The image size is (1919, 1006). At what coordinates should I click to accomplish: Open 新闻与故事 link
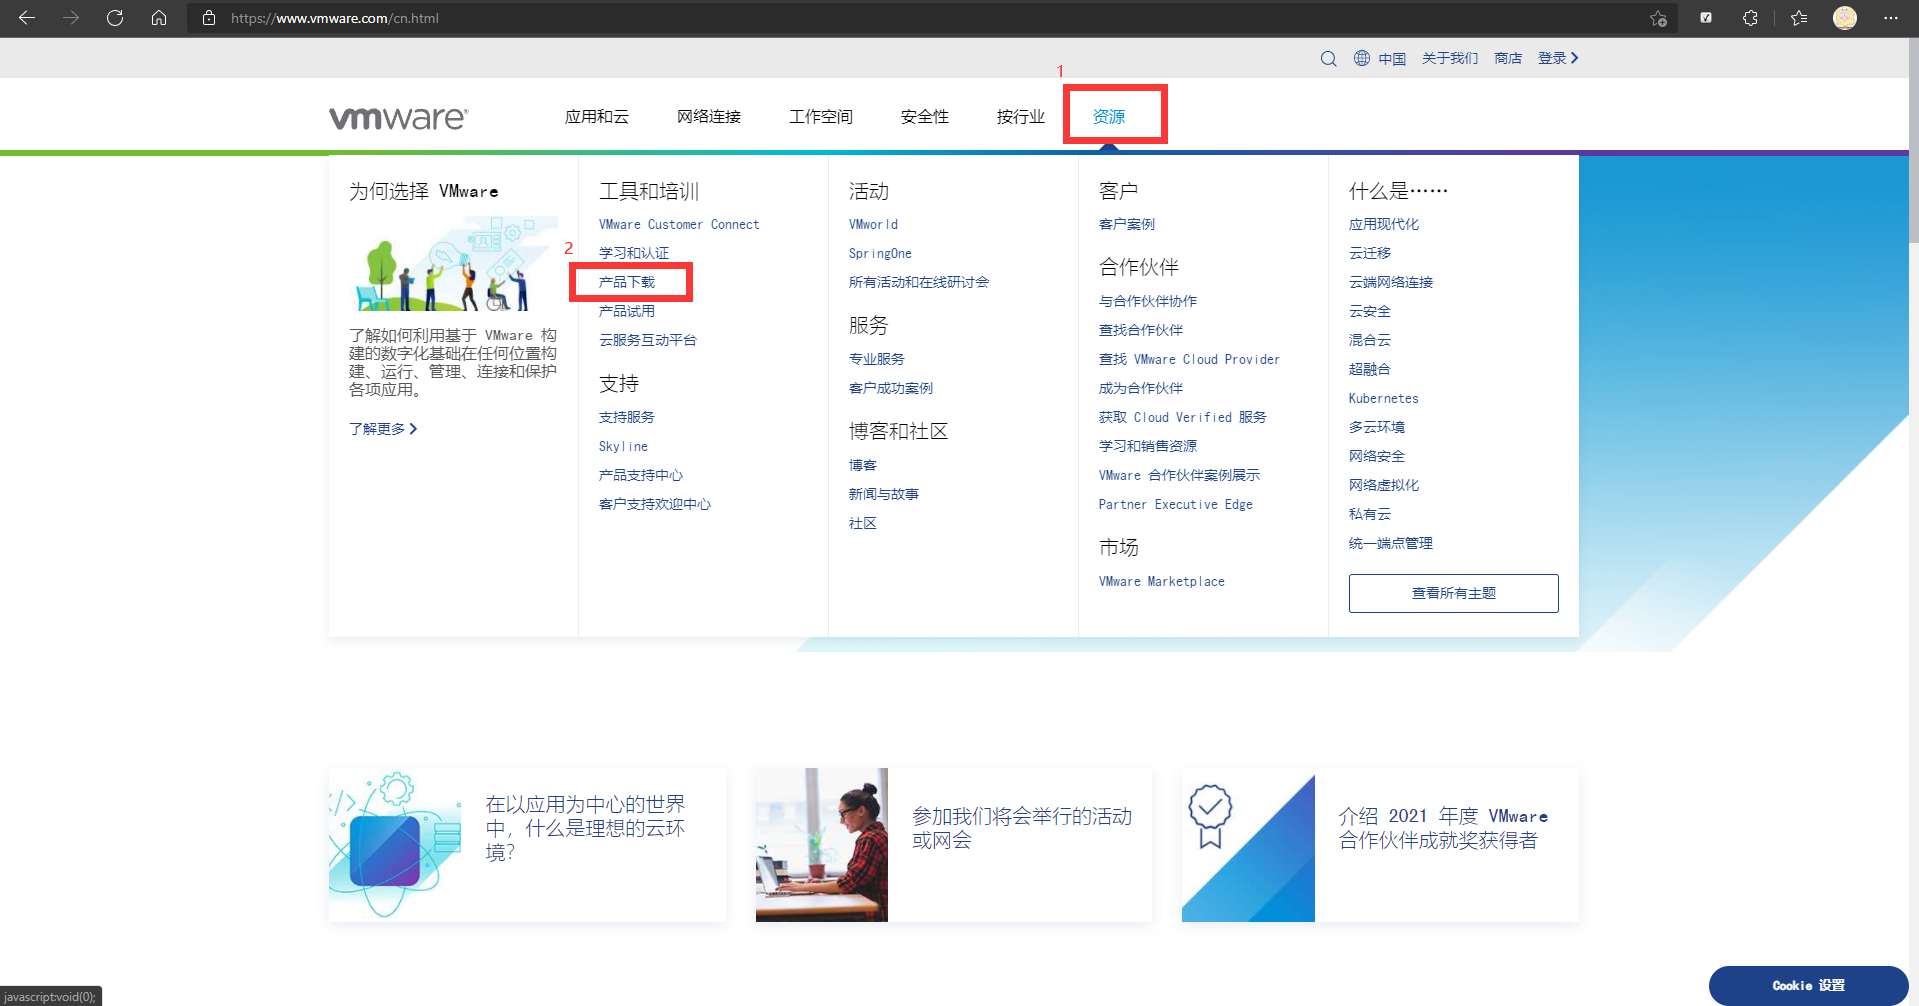tap(884, 495)
